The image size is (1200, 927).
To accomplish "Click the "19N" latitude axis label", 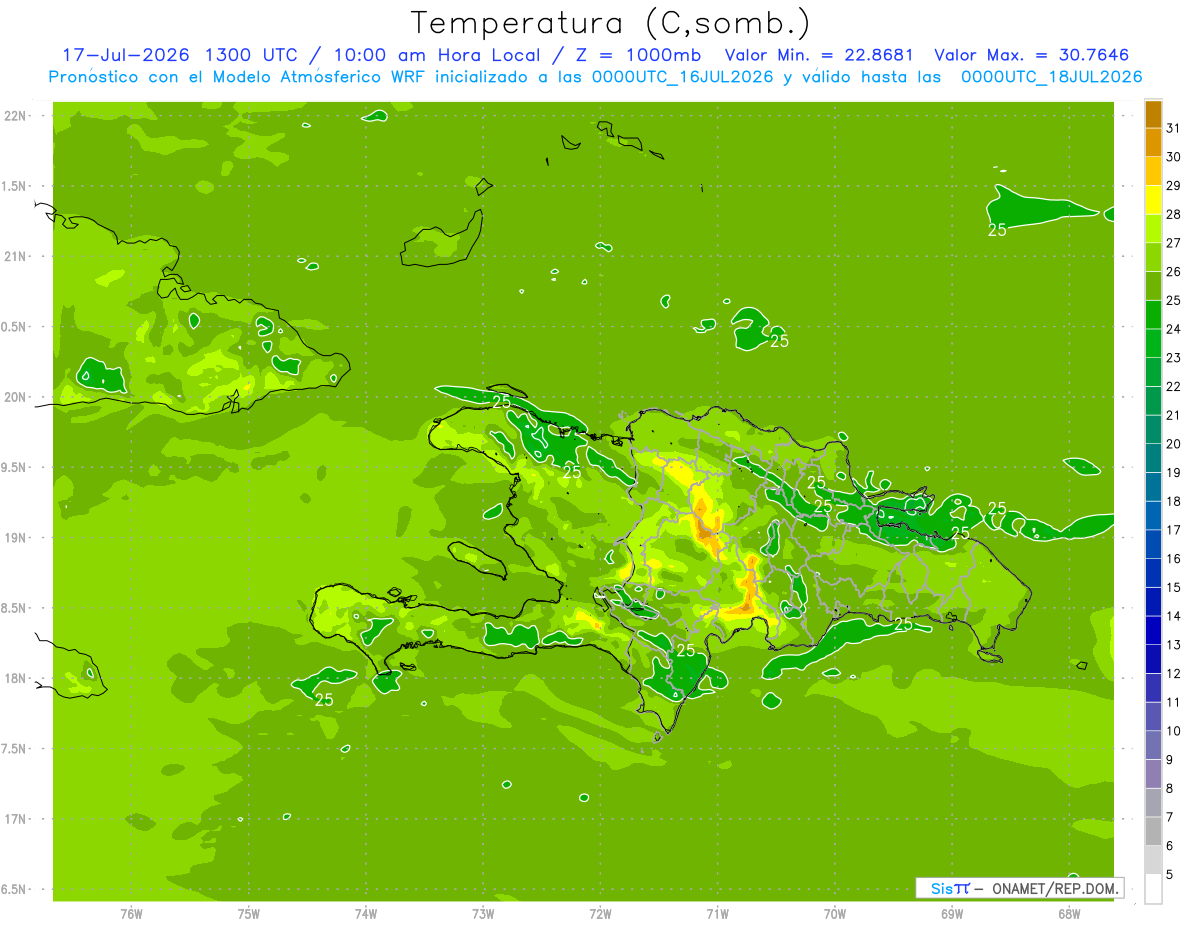I will click(x=17, y=538).
